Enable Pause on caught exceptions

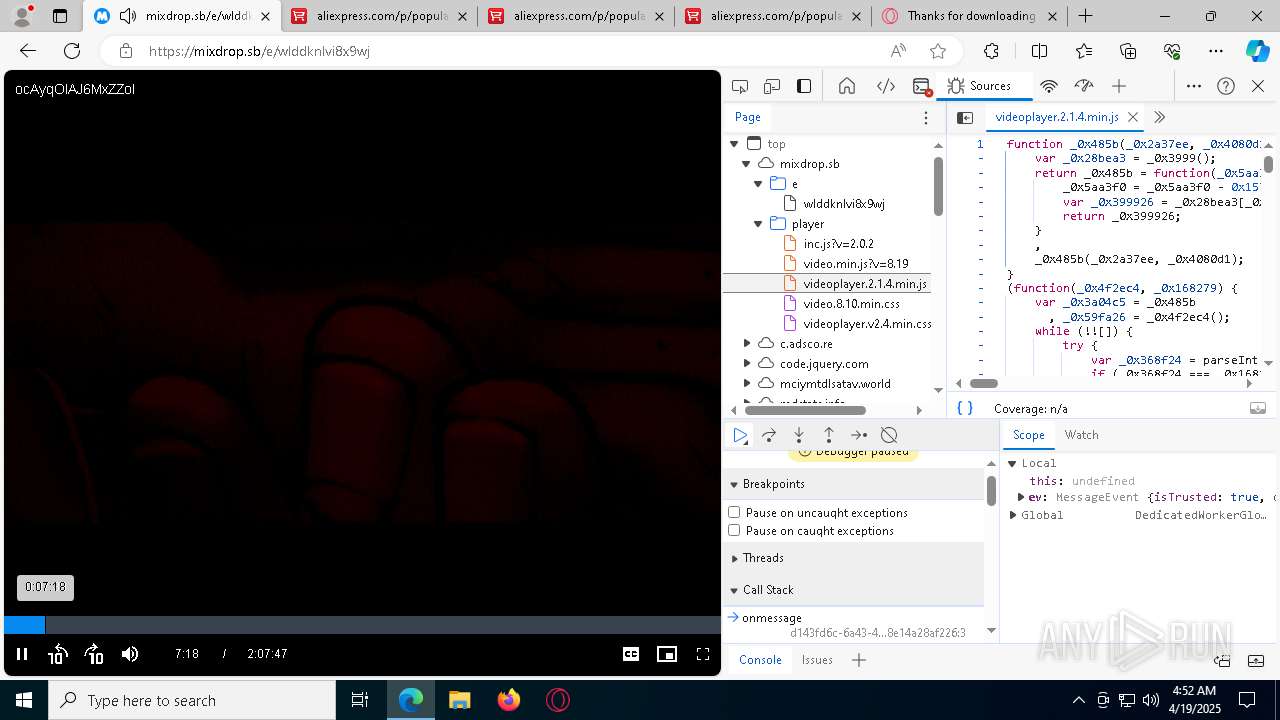[x=734, y=531]
